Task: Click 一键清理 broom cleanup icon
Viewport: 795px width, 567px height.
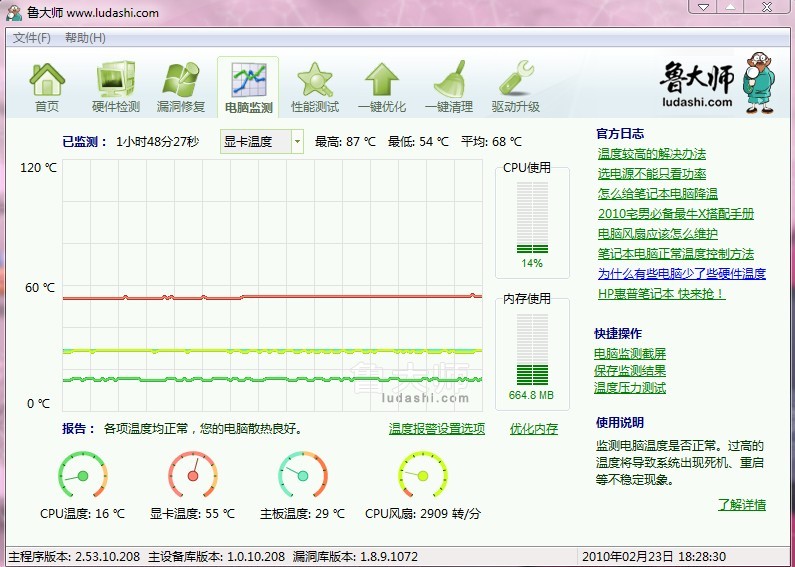Action: pos(449,87)
